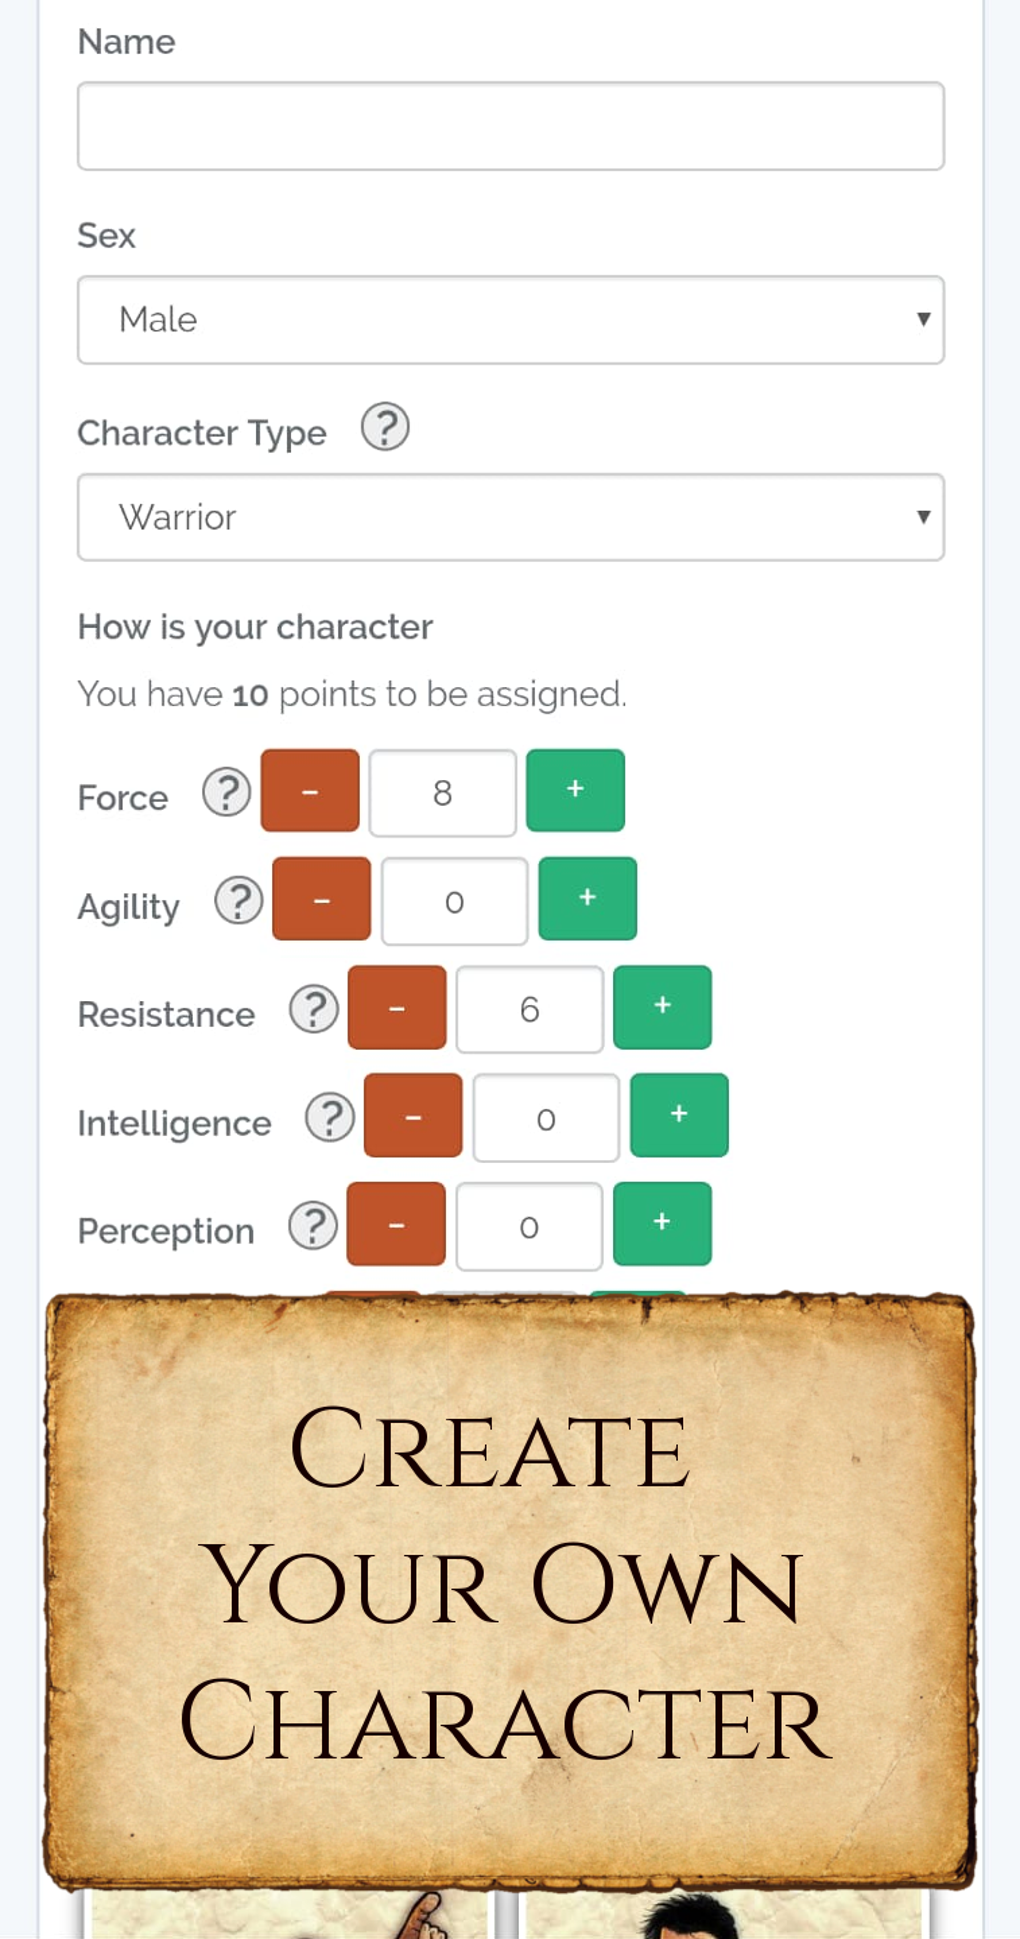Increase Intelligence by one point
Screen dimensions: 1020x1939
[679, 1115]
